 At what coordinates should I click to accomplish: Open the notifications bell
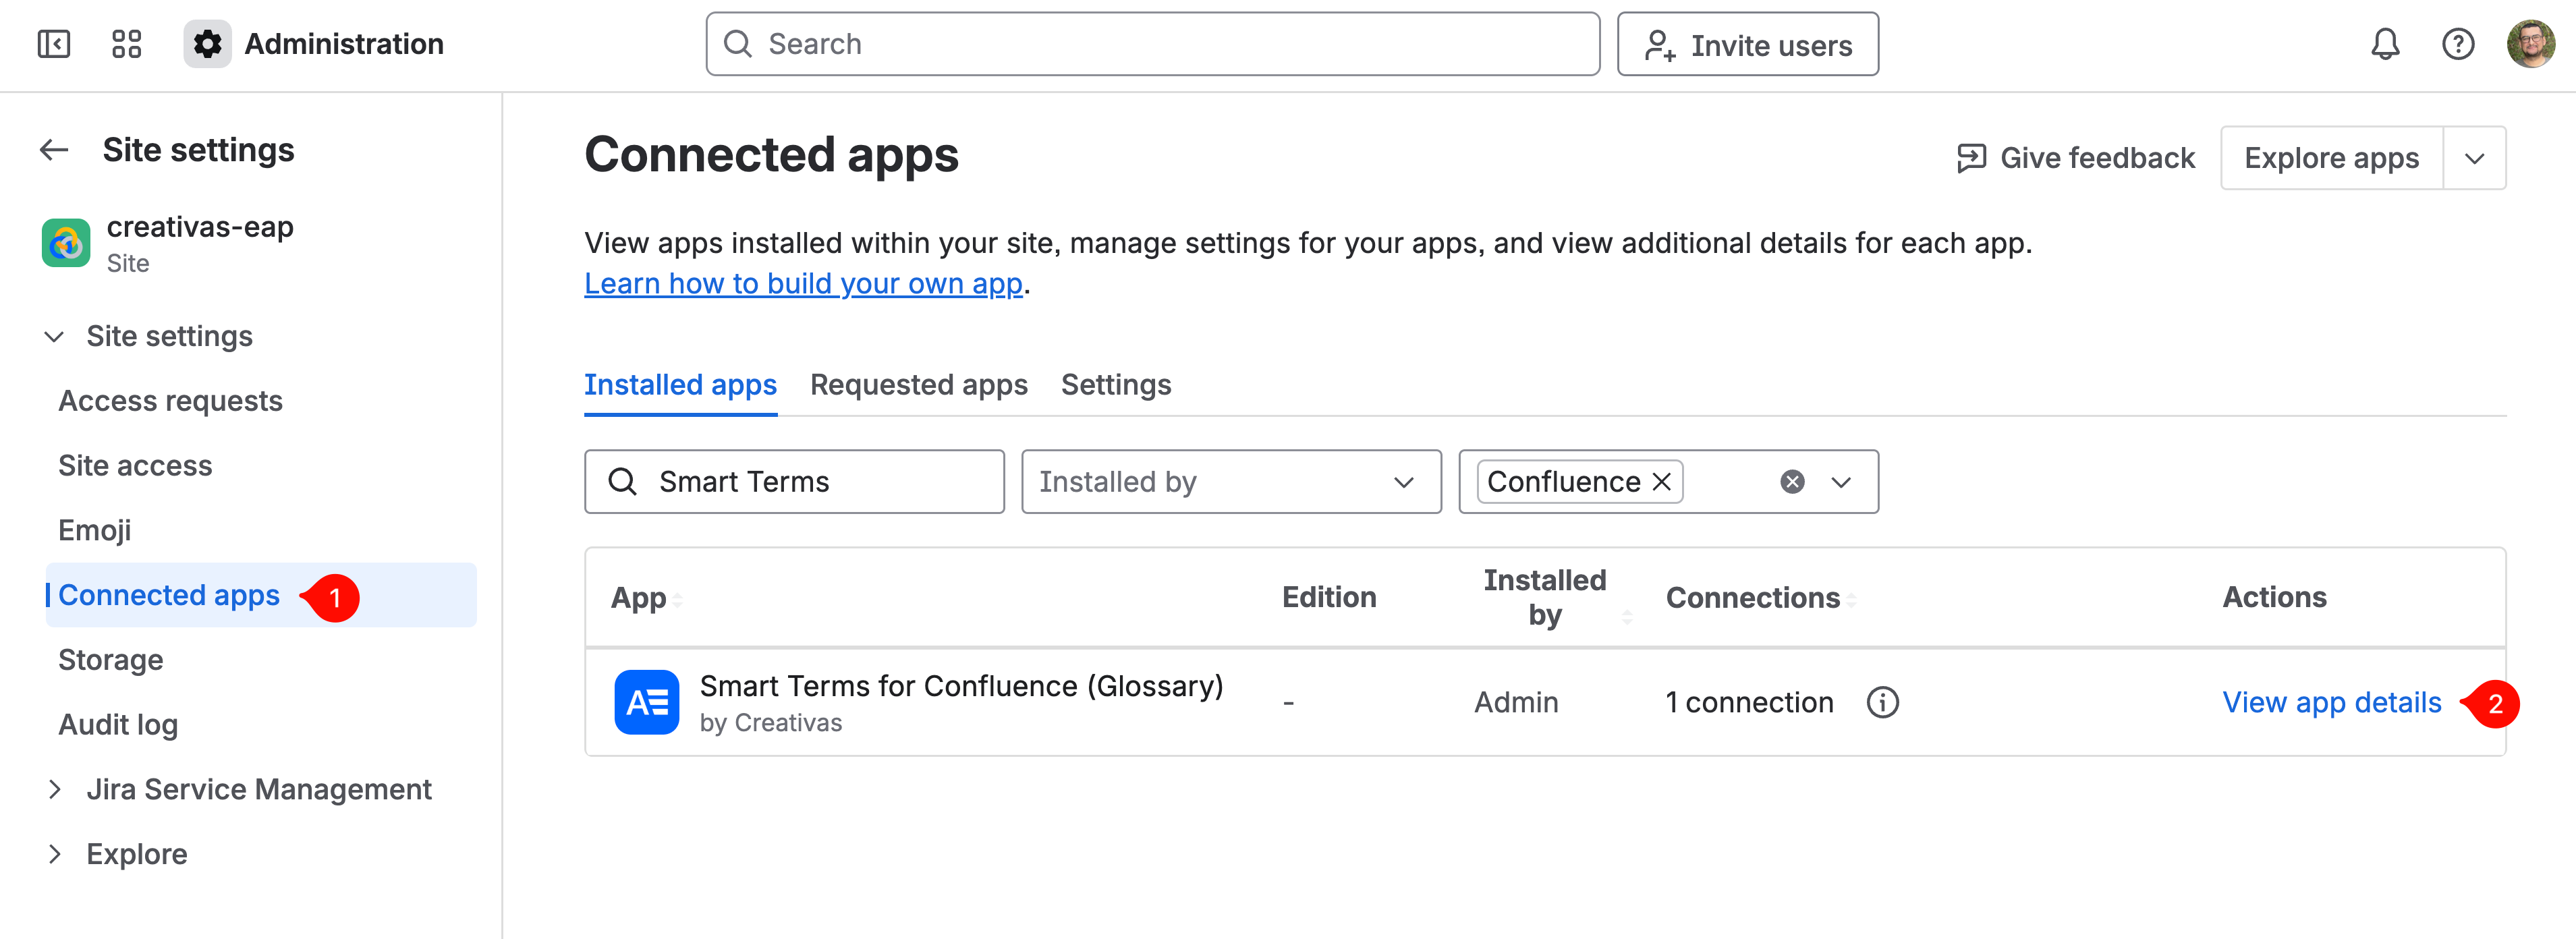[x=2385, y=44]
